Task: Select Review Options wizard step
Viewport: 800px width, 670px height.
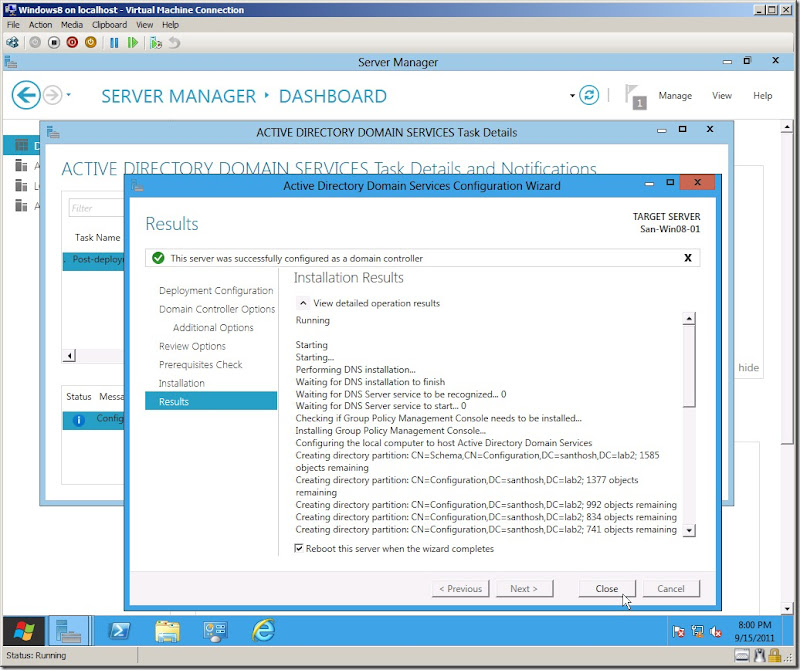Action: pyautogui.click(x=192, y=346)
